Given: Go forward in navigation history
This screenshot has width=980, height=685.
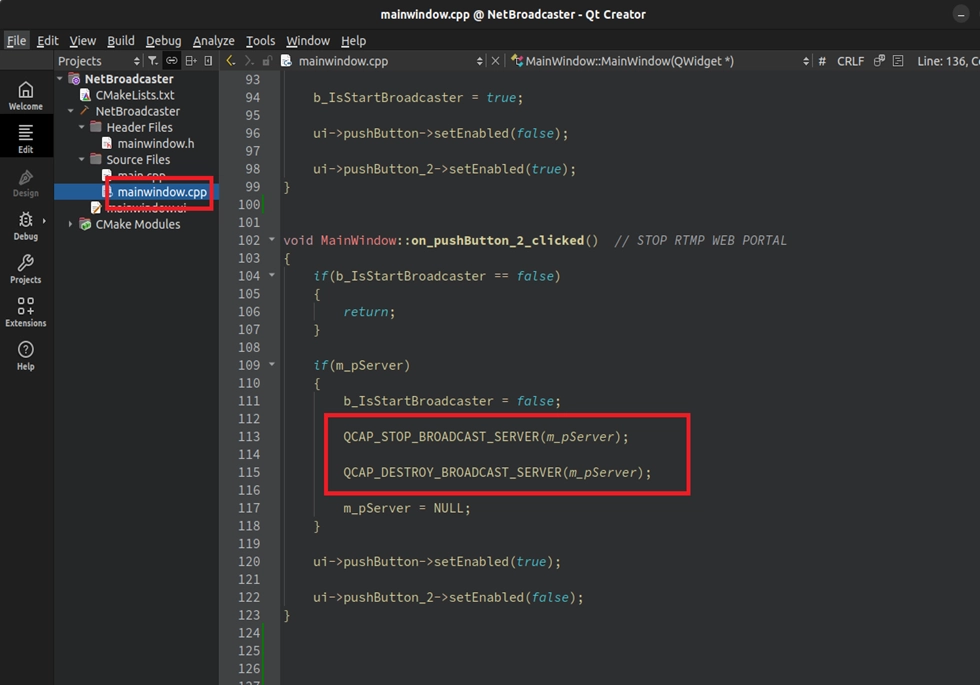Looking at the screenshot, I should coord(249,61).
